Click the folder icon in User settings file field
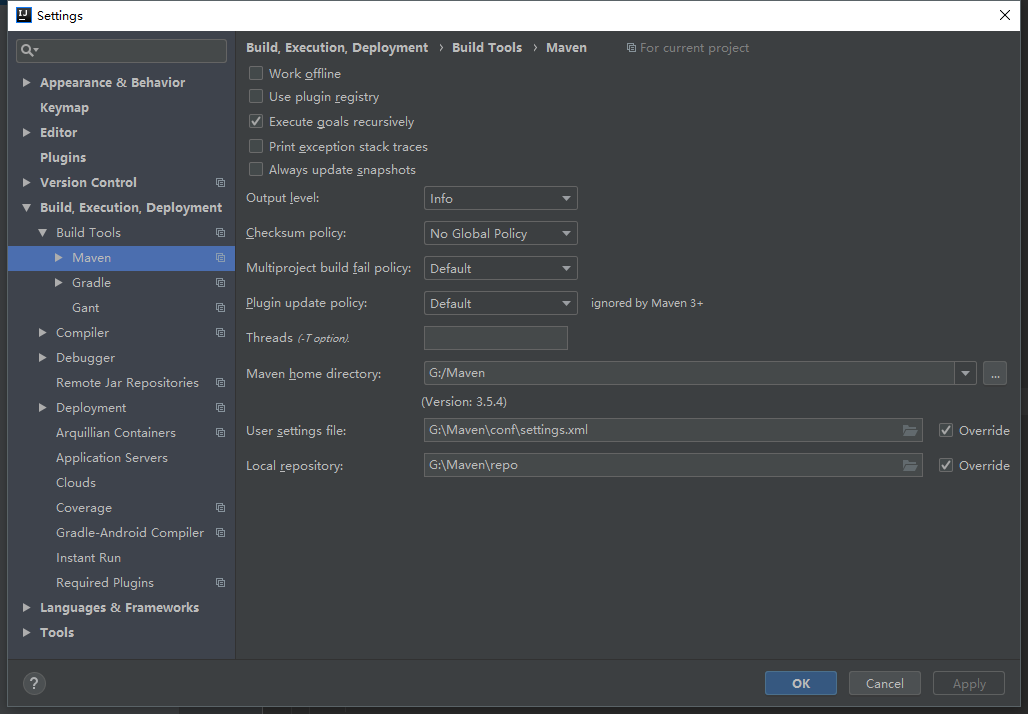The width and height of the screenshot is (1028, 714). coord(909,430)
